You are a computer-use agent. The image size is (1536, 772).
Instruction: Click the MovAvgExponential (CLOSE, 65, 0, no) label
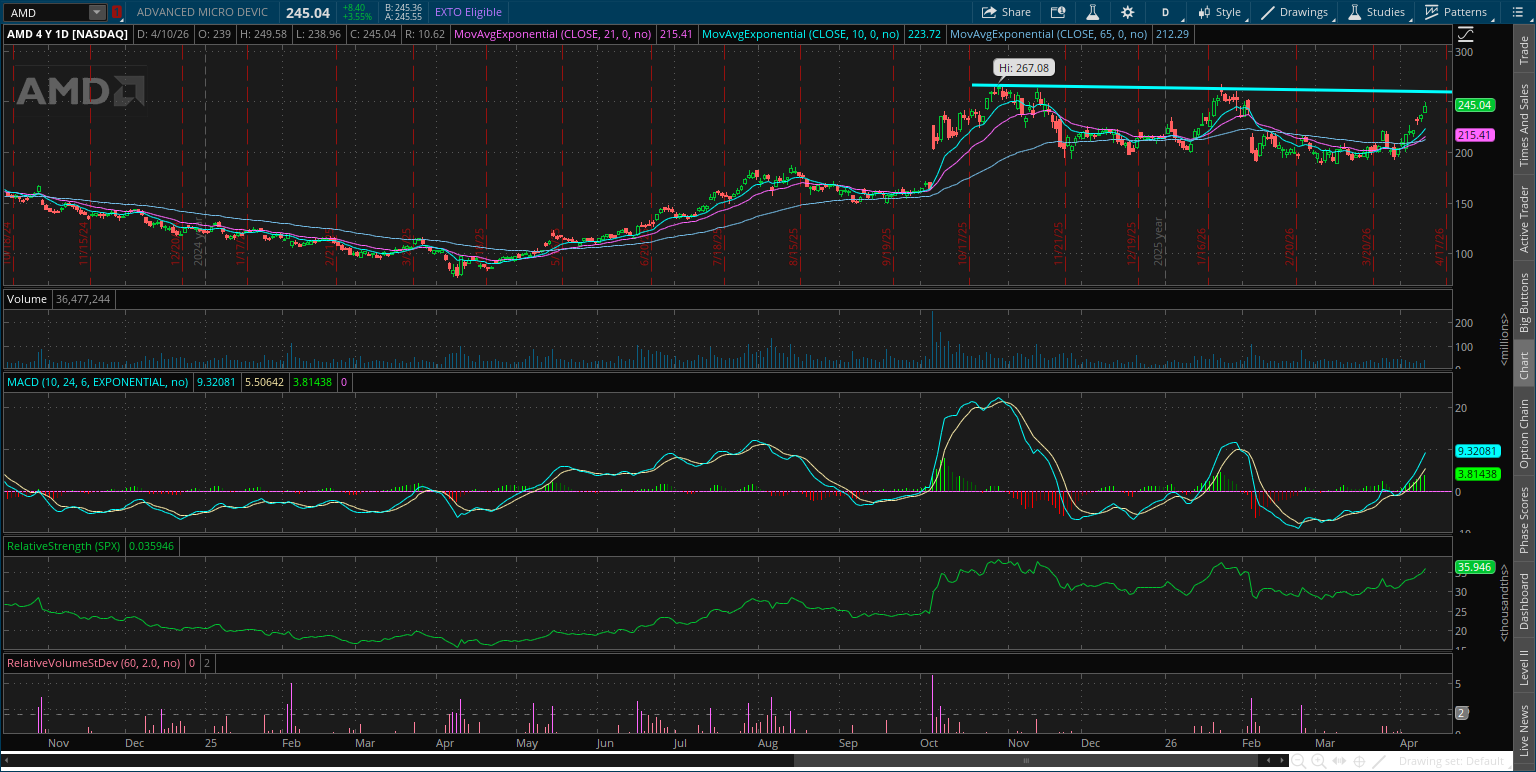[x=1049, y=34]
